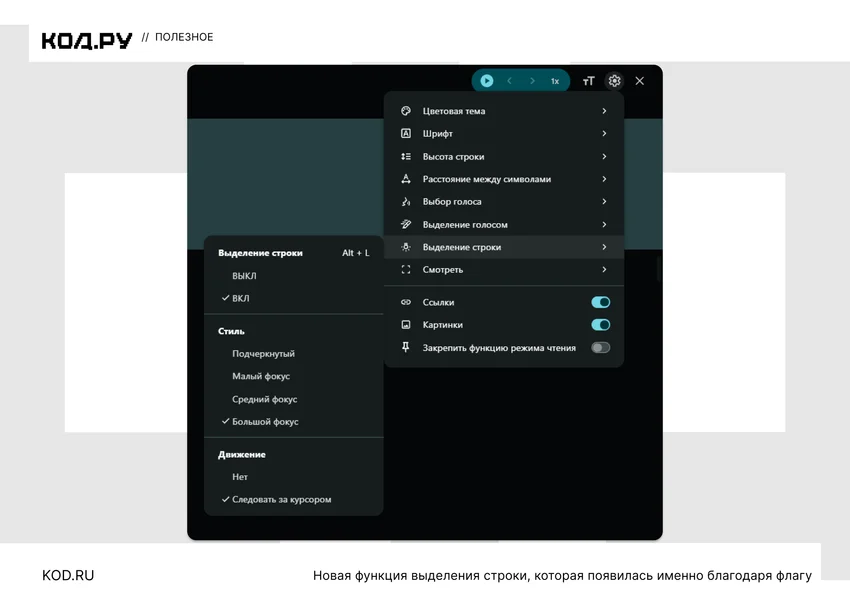Expand the Выделение голосом chevron
850x605 pixels.
tap(604, 224)
